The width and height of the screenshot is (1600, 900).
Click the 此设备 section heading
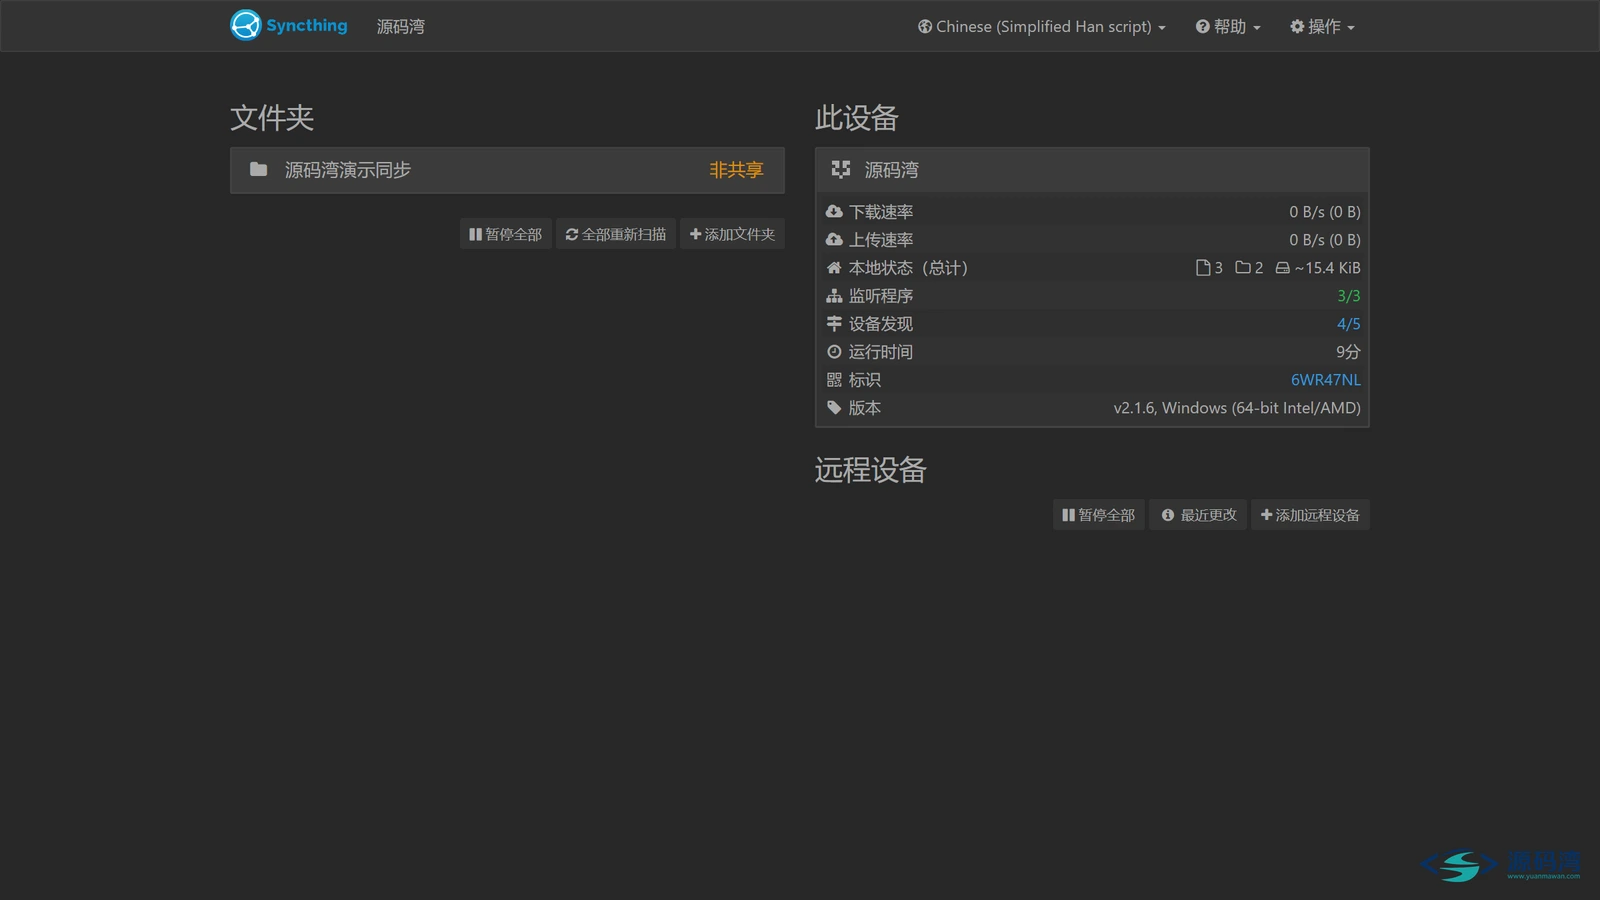[857, 118]
